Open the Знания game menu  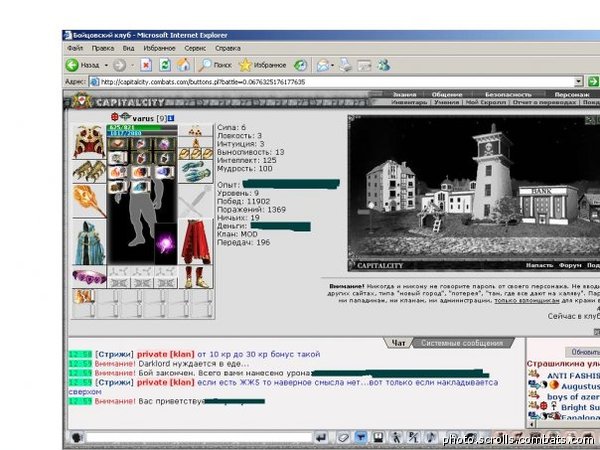tap(404, 95)
